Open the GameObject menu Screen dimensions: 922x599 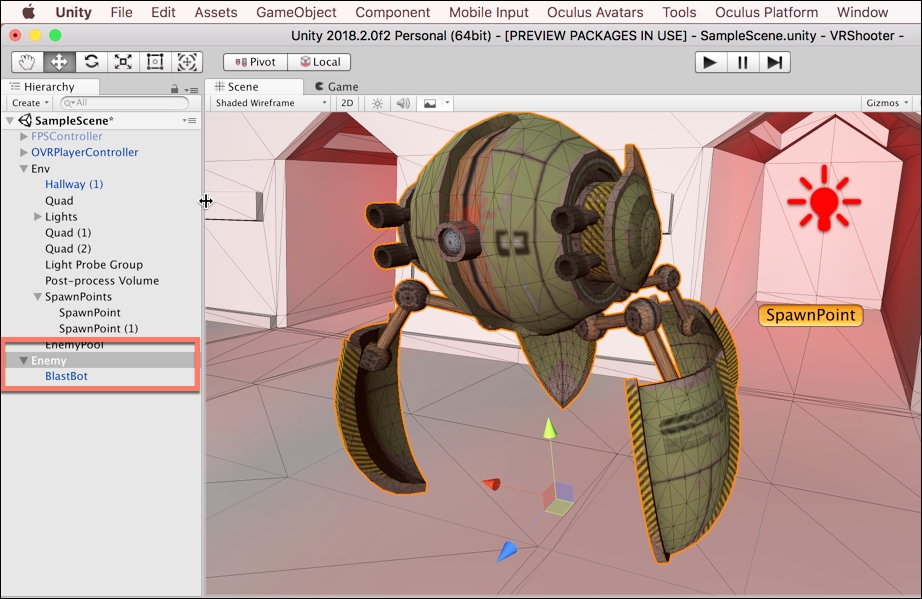[296, 12]
